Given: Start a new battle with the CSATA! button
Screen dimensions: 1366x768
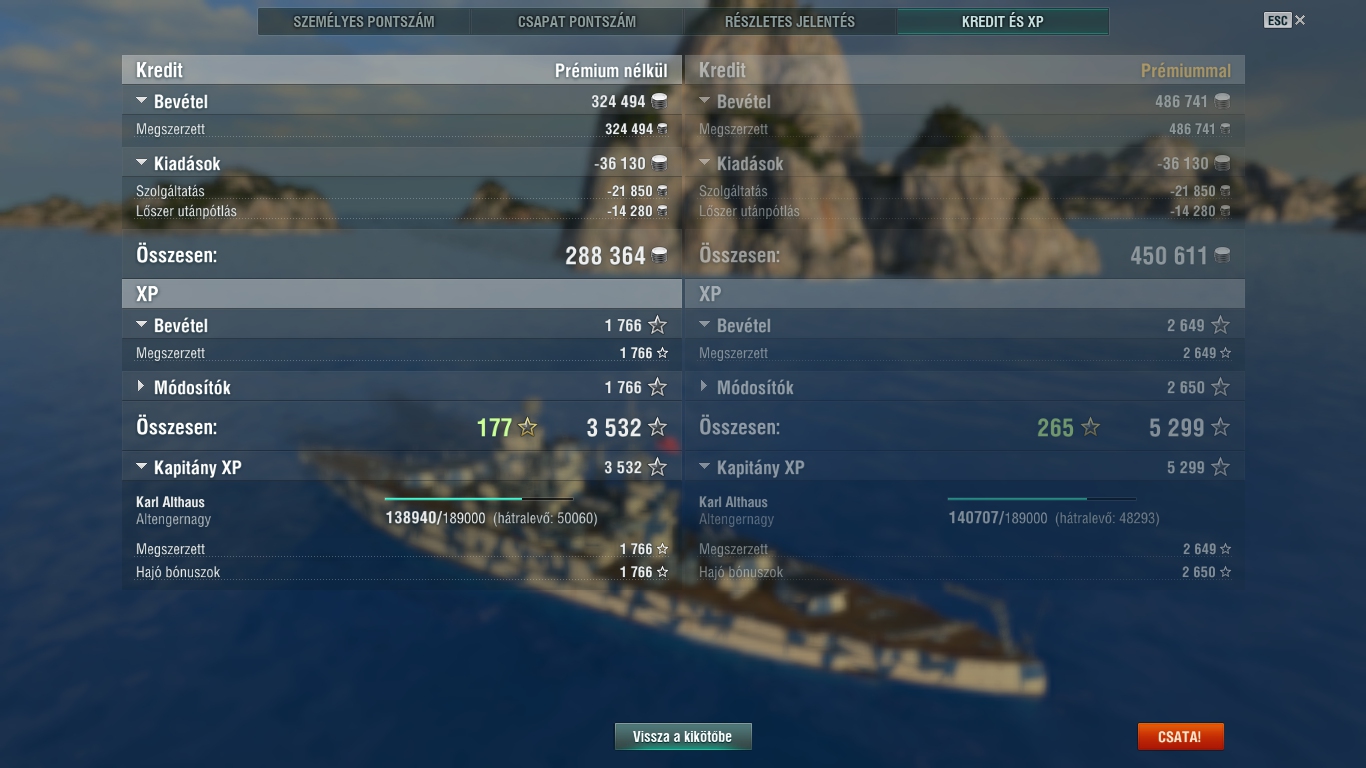Looking at the screenshot, I should (1180, 737).
